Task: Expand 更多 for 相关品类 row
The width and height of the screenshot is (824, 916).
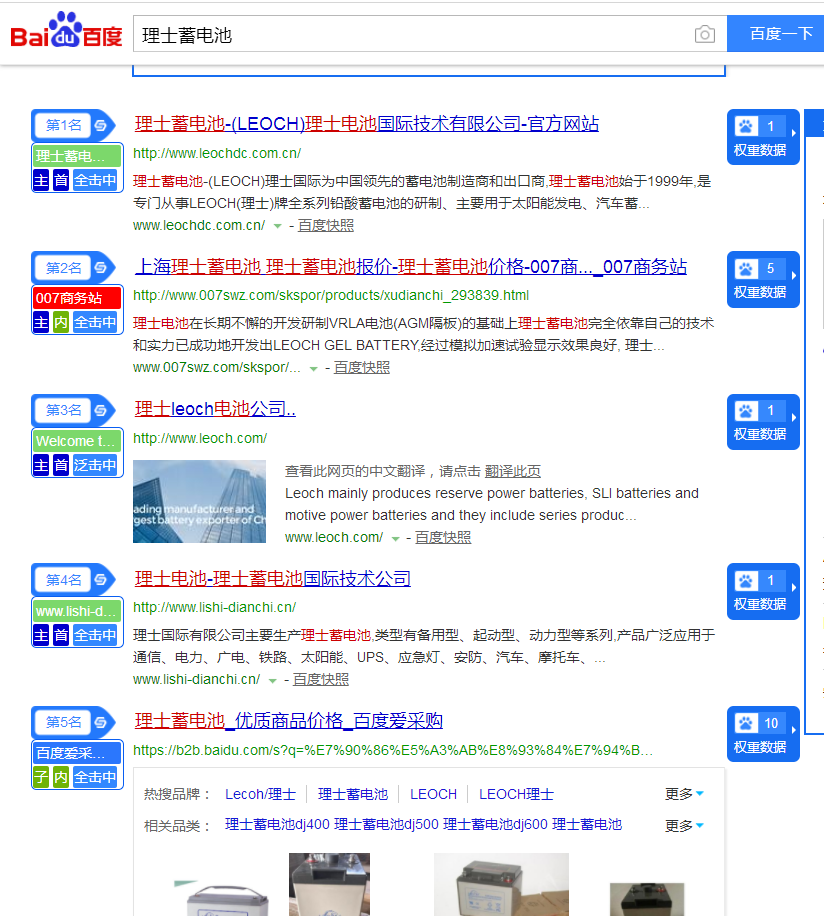Action: click(684, 825)
